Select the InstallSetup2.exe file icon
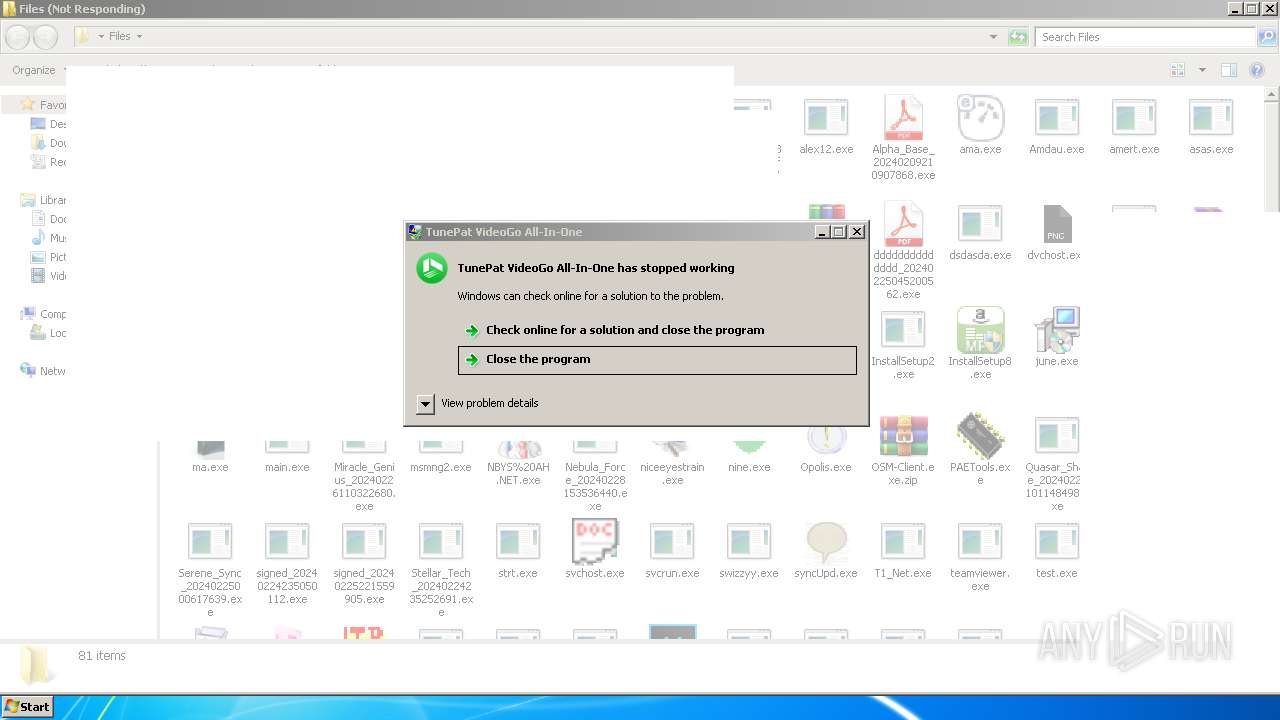The height and width of the screenshot is (720, 1280). click(x=903, y=330)
